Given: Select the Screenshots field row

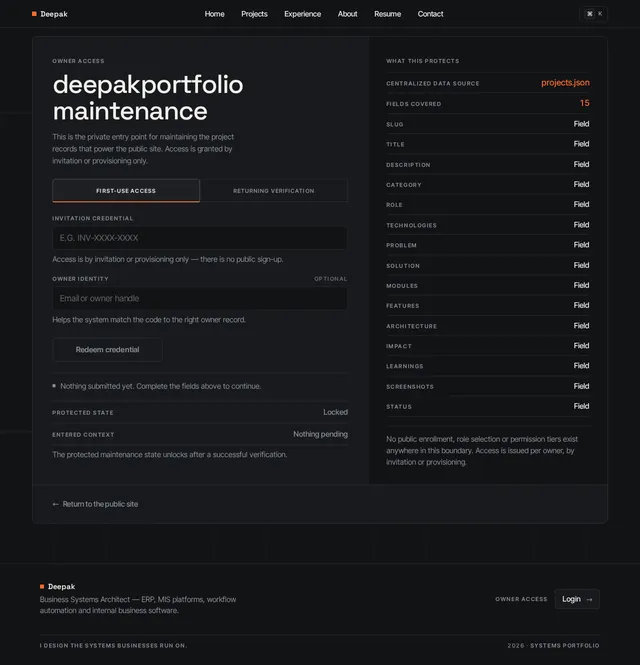Looking at the screenshot, I should (488, 386).
